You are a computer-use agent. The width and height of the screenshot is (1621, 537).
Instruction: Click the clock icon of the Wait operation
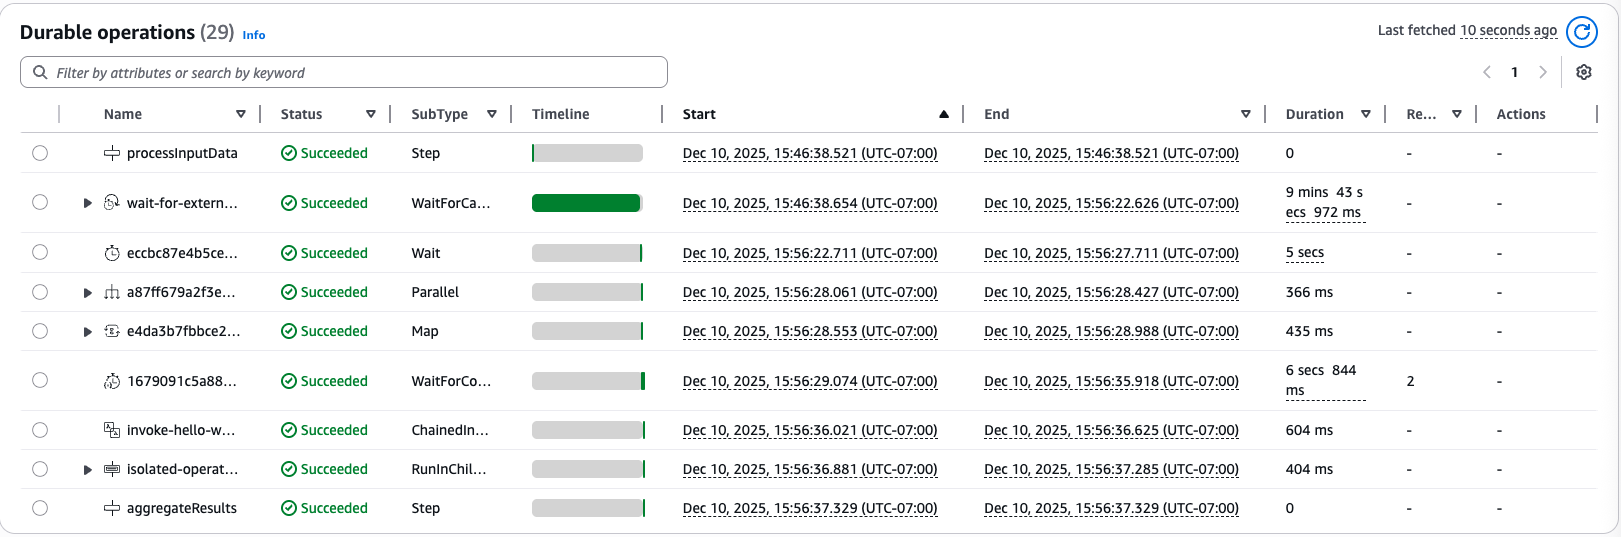point(112,253)
